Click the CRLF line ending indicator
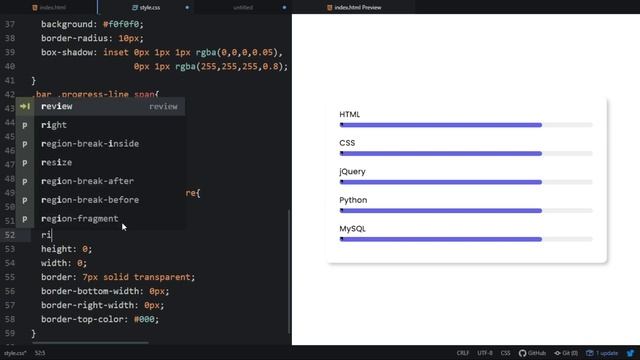This screenshot has height=360, width=640. (463, 353)
